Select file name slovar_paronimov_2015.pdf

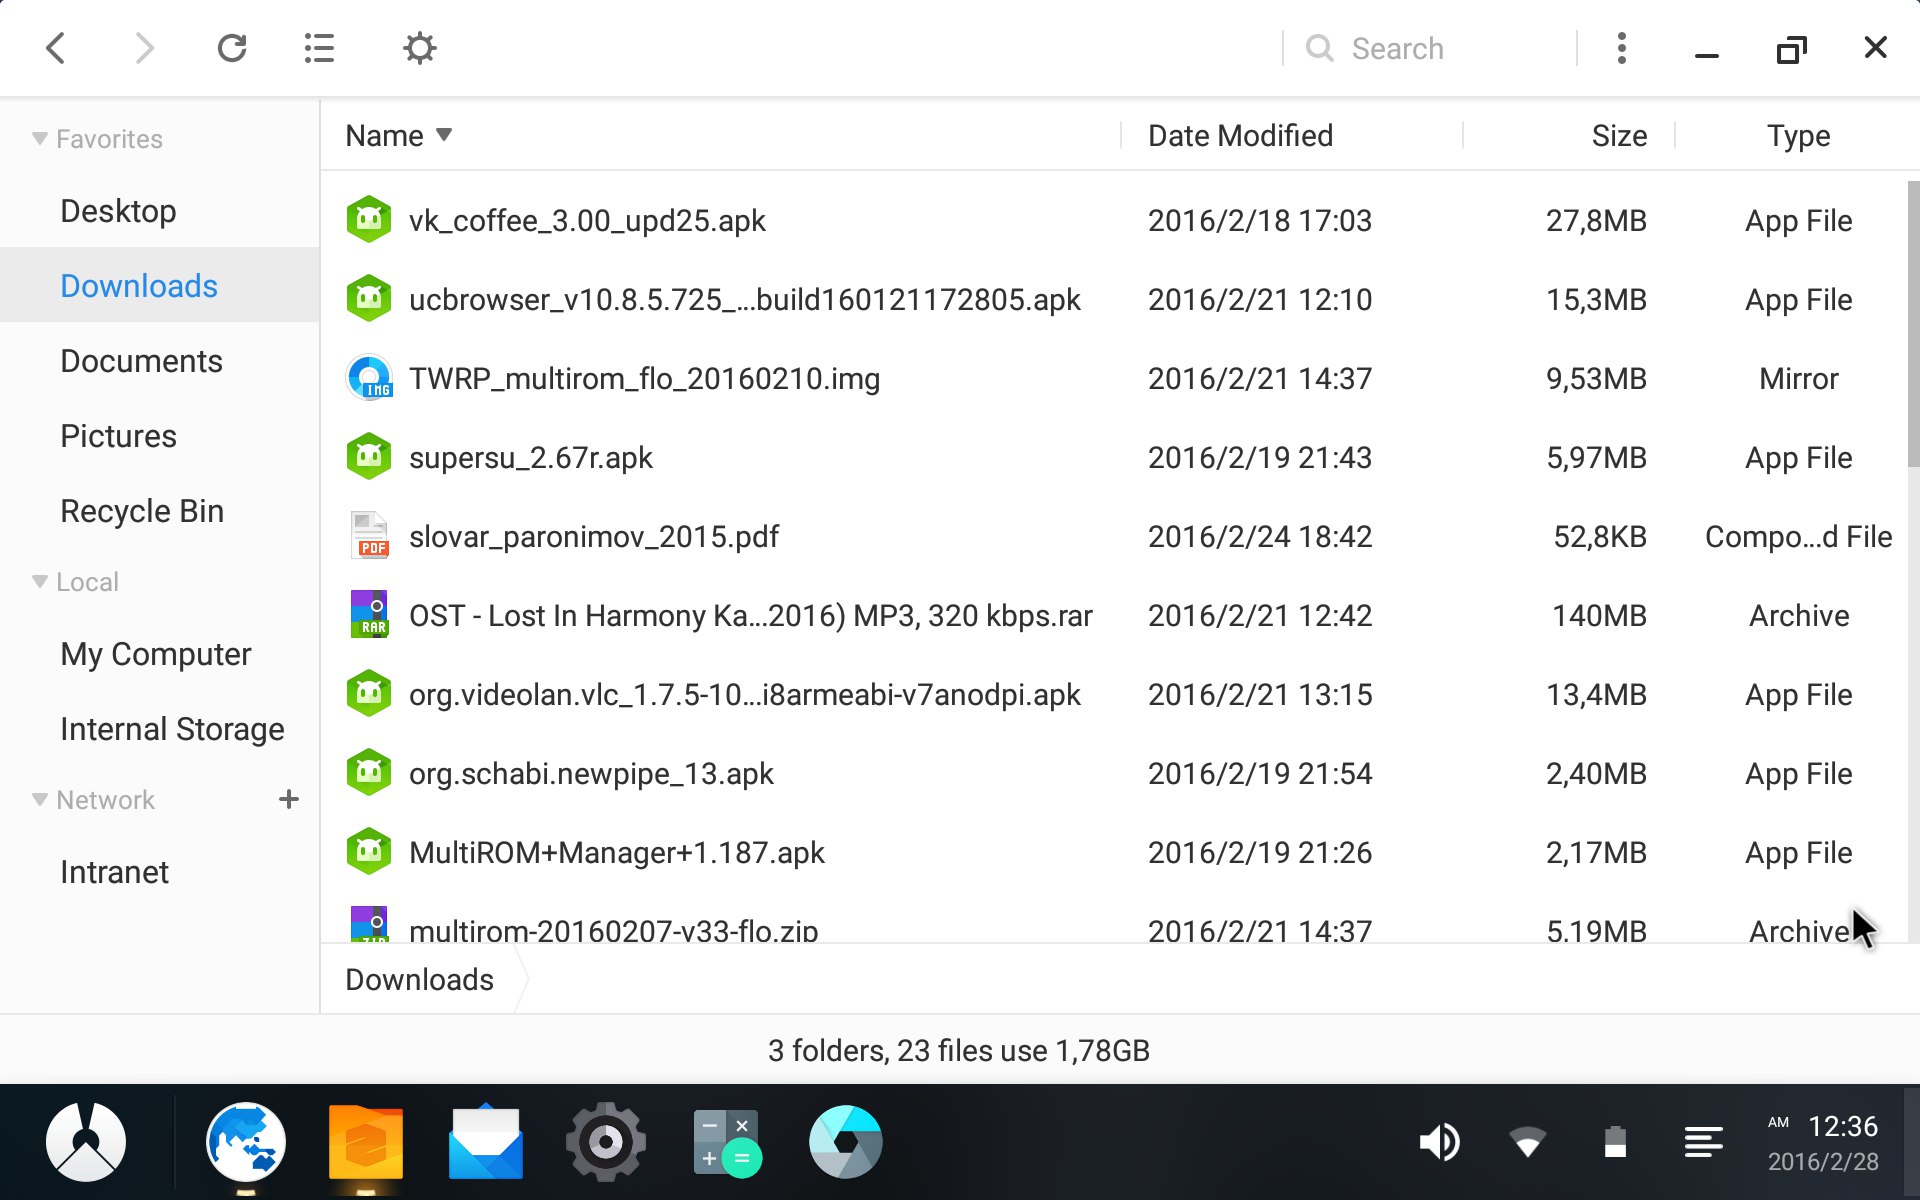[x=593, y=536]
